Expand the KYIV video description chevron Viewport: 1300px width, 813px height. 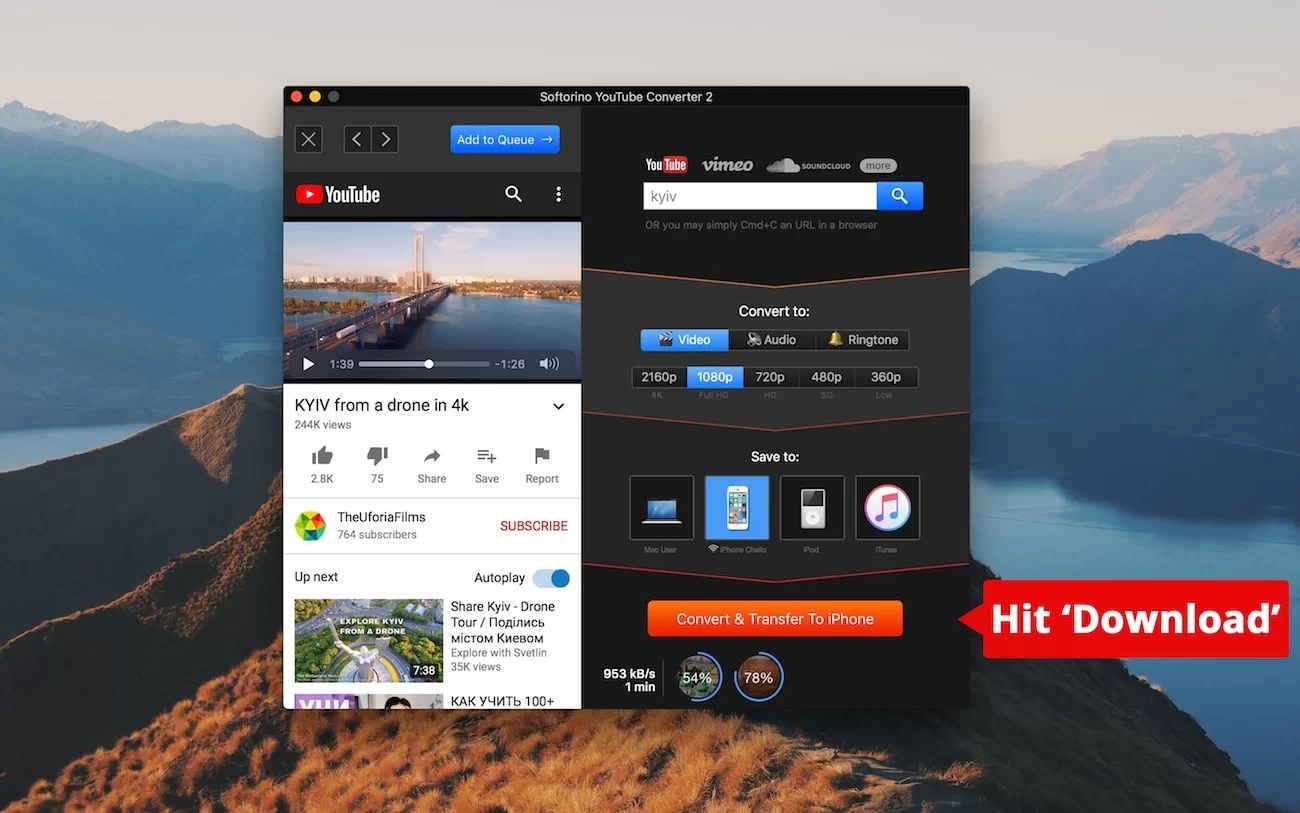[558, 406]
